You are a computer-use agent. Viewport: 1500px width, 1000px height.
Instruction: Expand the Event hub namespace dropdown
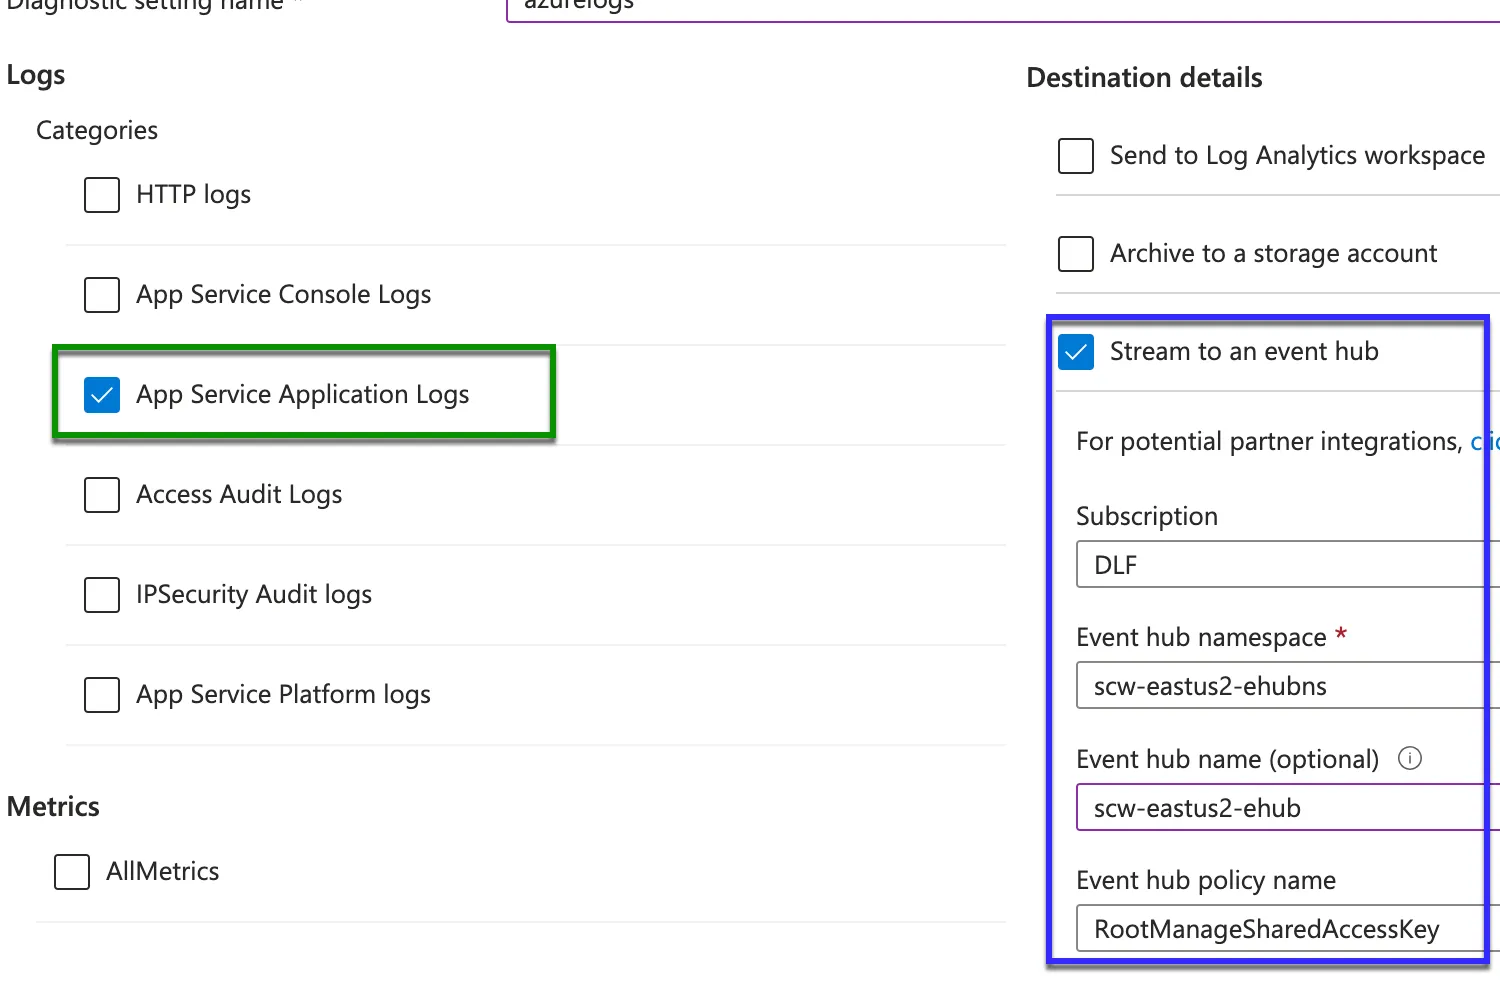point(1280,686)
